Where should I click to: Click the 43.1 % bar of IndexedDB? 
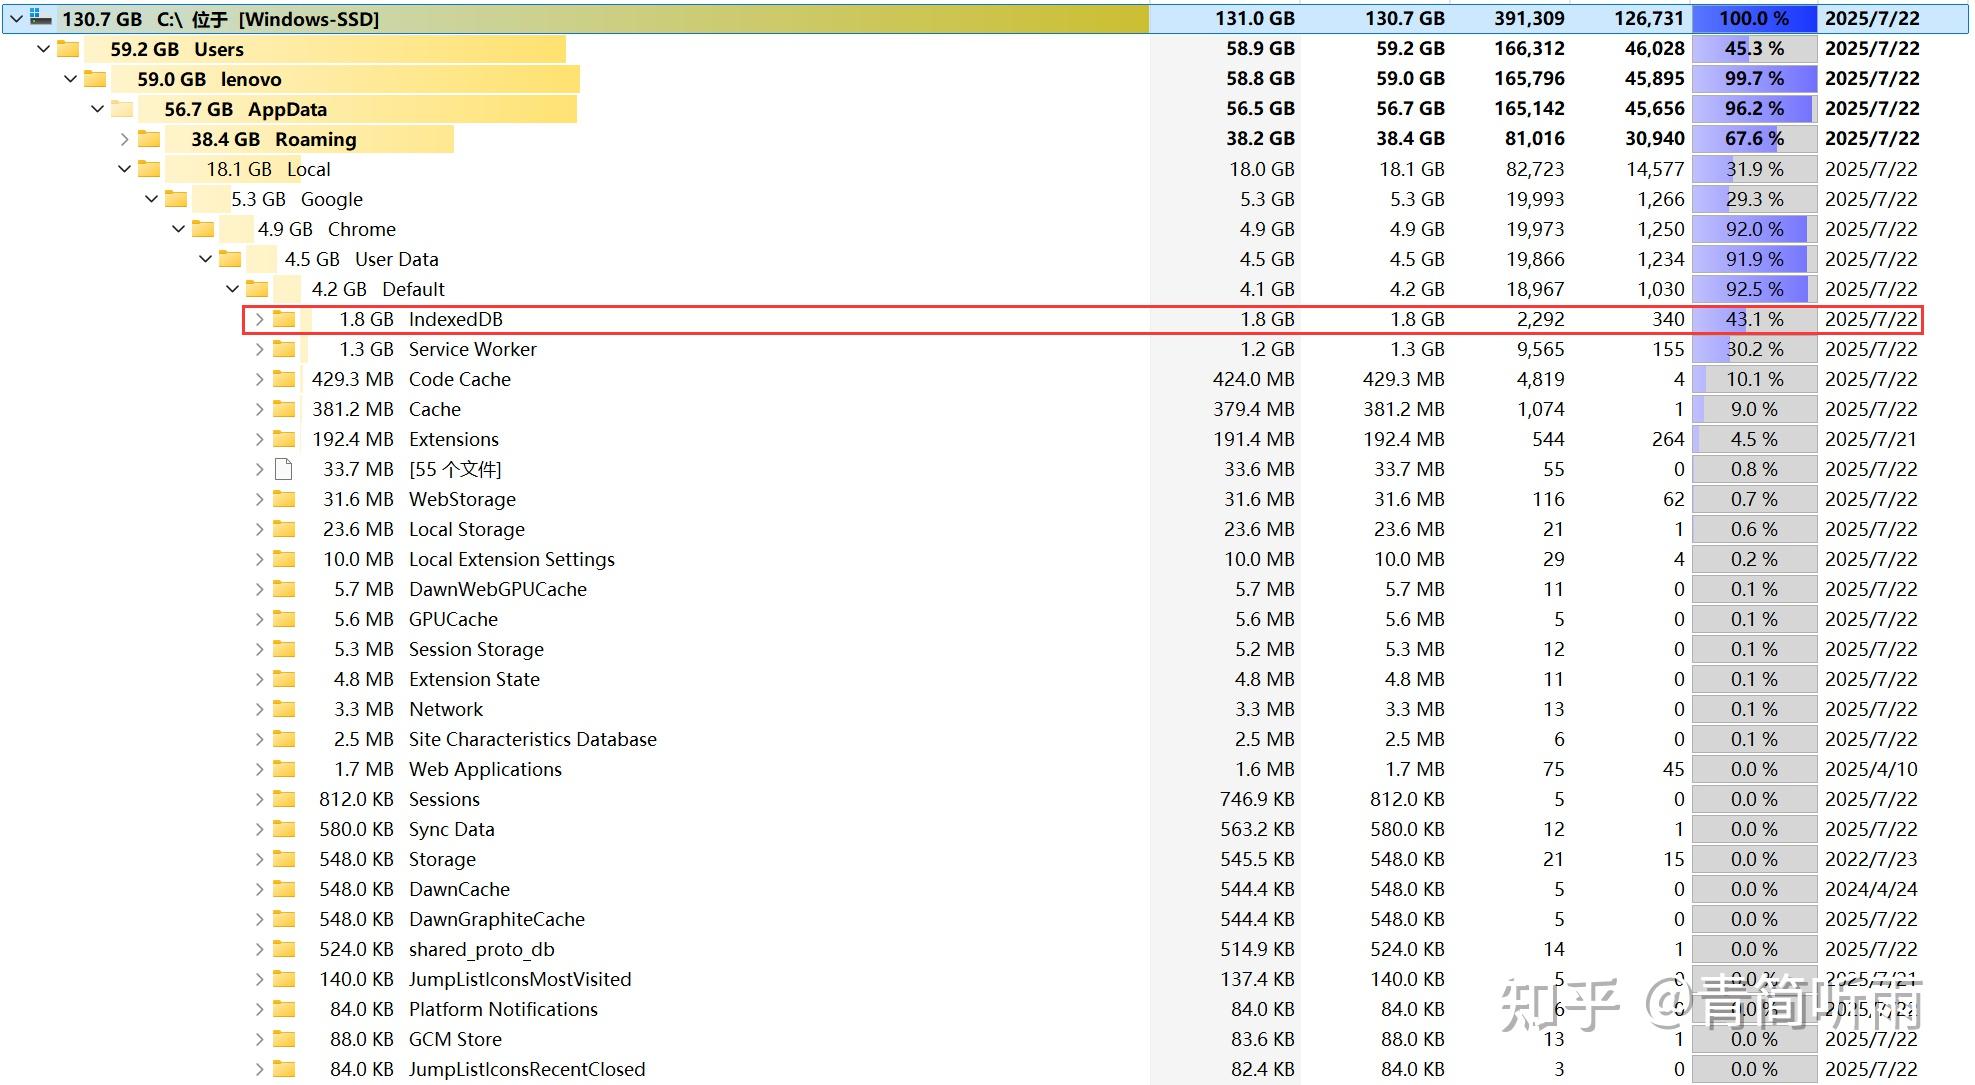click(x=1754, y=319)
